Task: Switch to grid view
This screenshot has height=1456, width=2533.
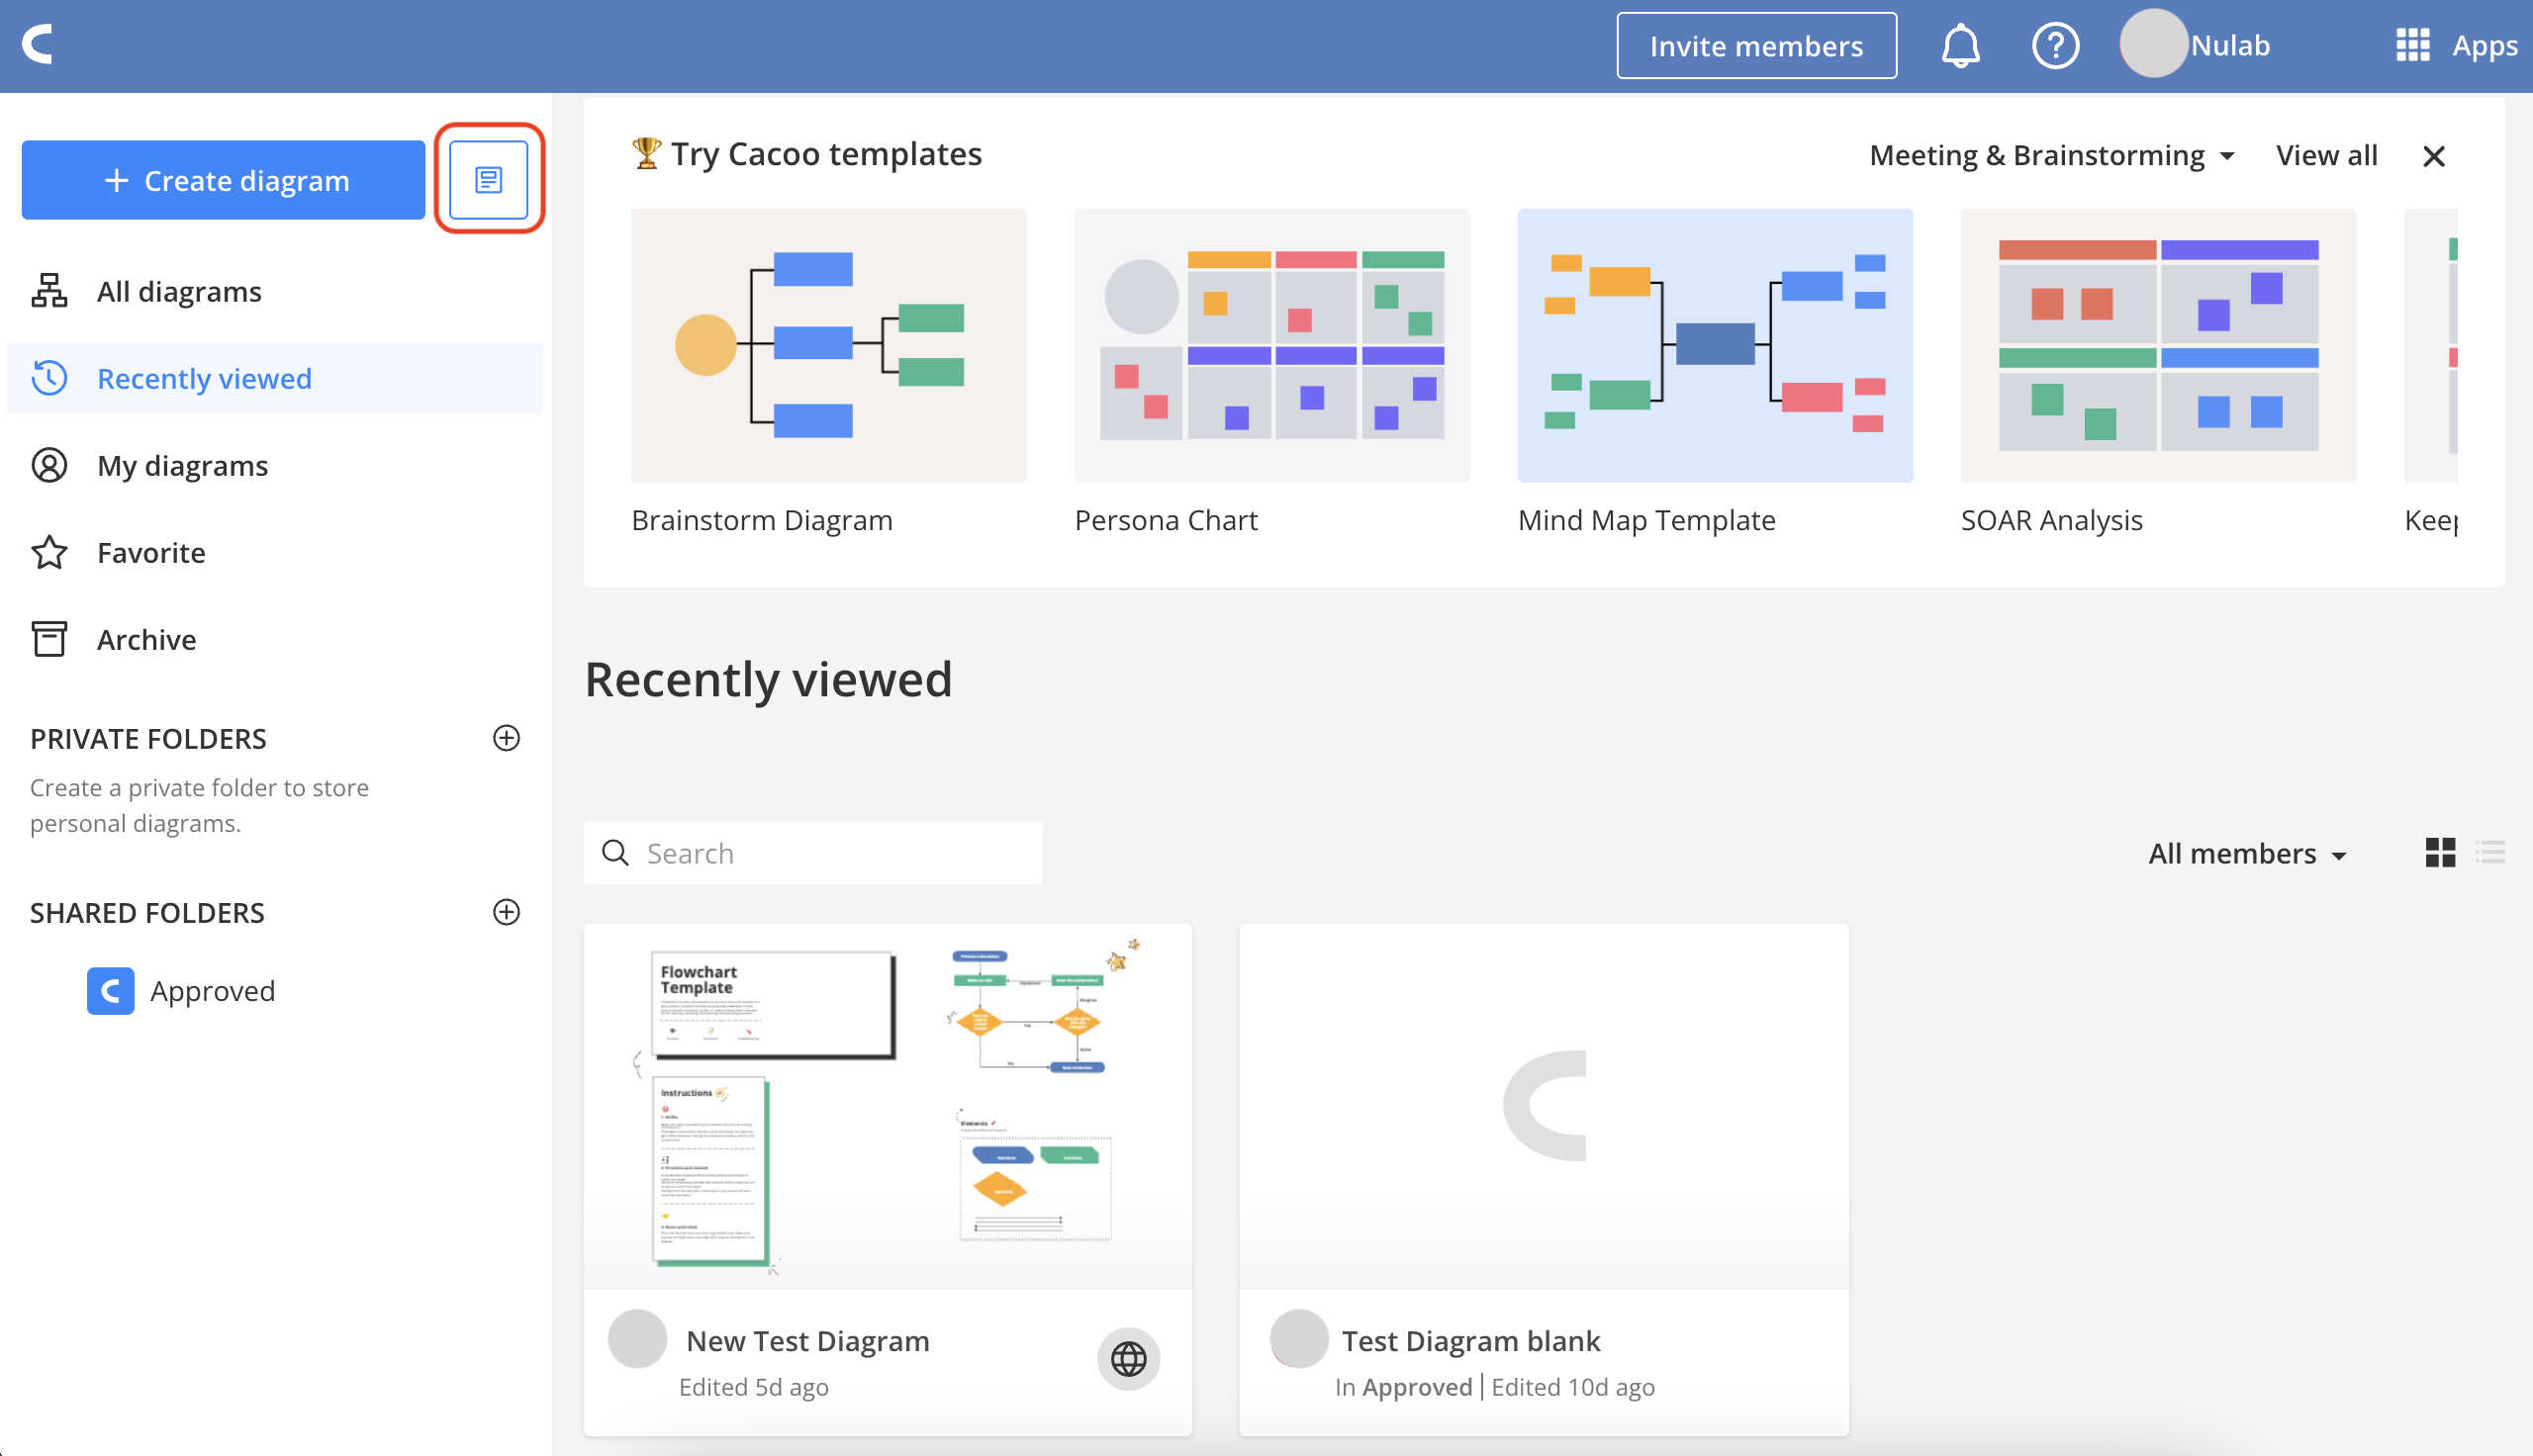Action: point(2440,853)
